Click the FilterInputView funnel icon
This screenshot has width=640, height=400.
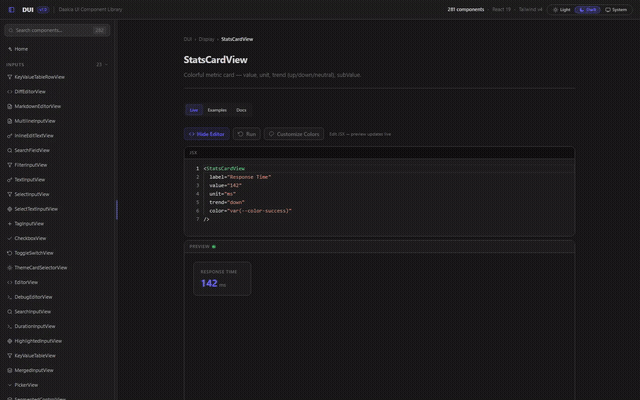[10, 165]
